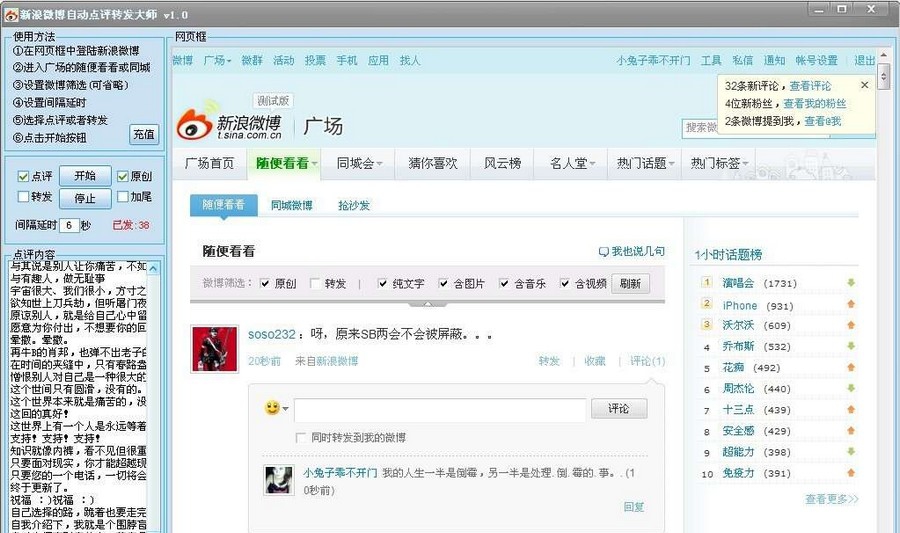Click the trend arrow next to iPhone

tap(851, 304)
